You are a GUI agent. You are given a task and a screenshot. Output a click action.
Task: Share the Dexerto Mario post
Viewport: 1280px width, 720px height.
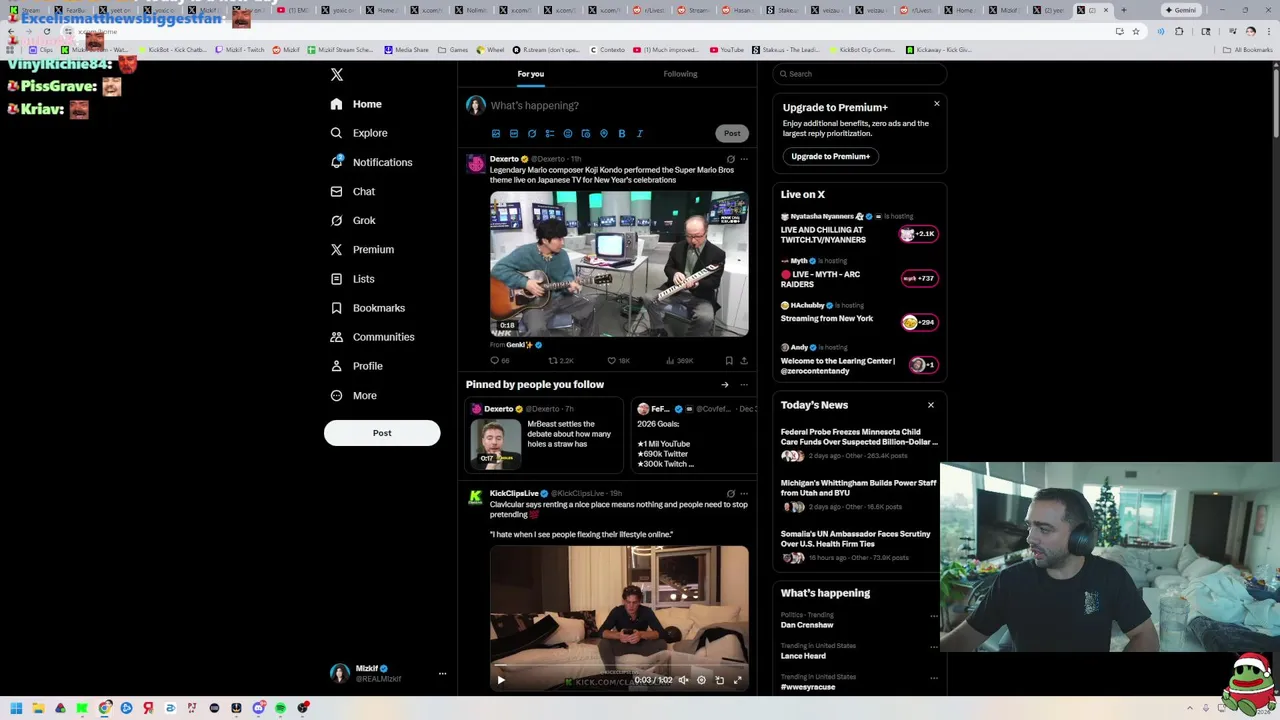pos(743,361)
